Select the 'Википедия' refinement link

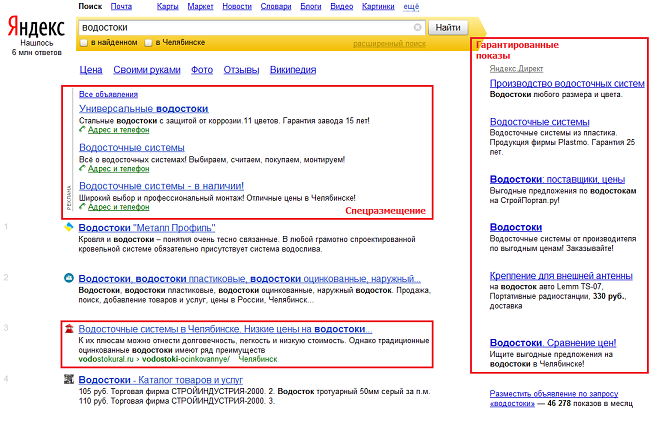pos(293,70)
